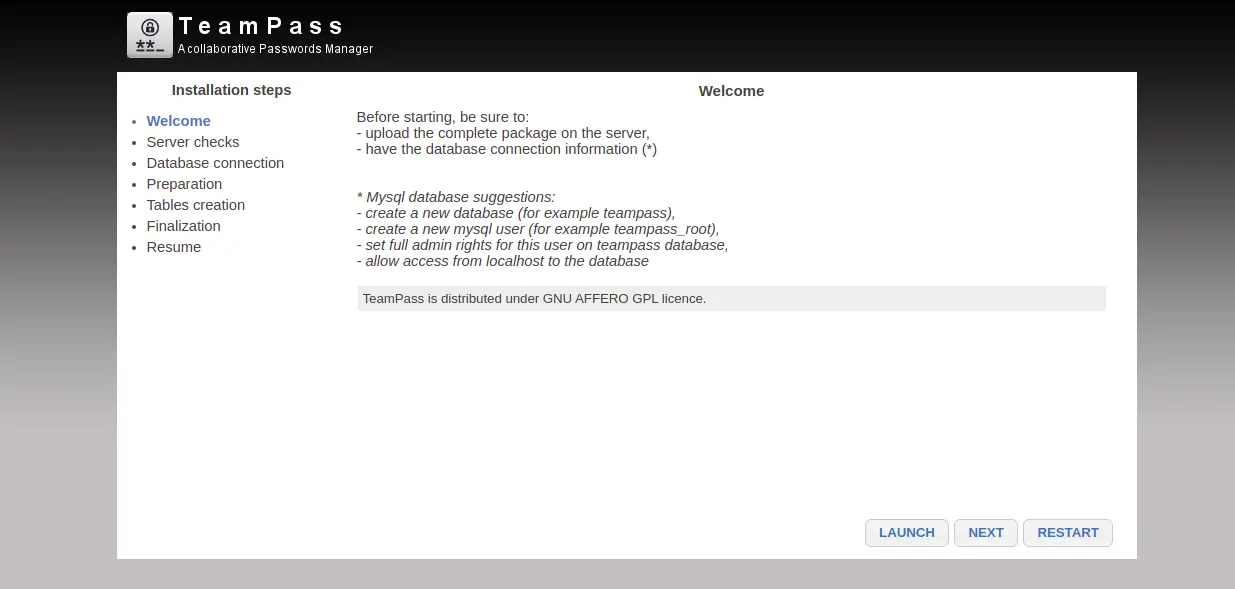Click the GNU AFFERO GPL licence notice

click(732, 299)
